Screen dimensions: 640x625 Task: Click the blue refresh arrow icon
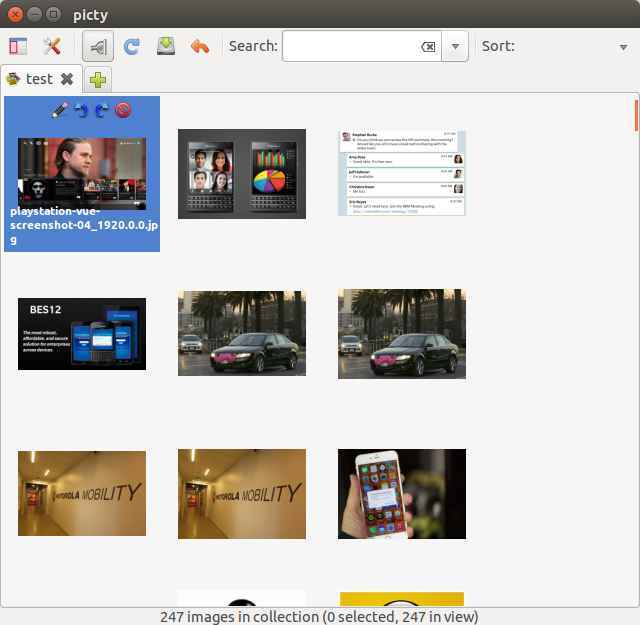(x=131, y=47)
